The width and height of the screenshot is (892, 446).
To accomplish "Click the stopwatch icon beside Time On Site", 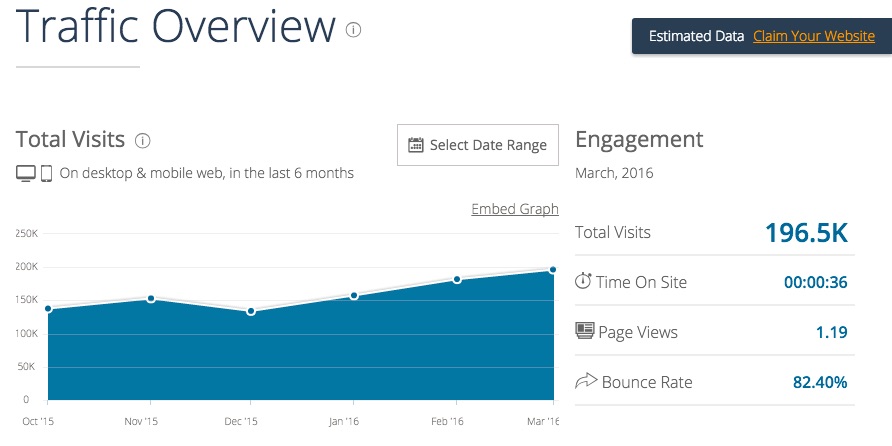I will tap(583, 280).
